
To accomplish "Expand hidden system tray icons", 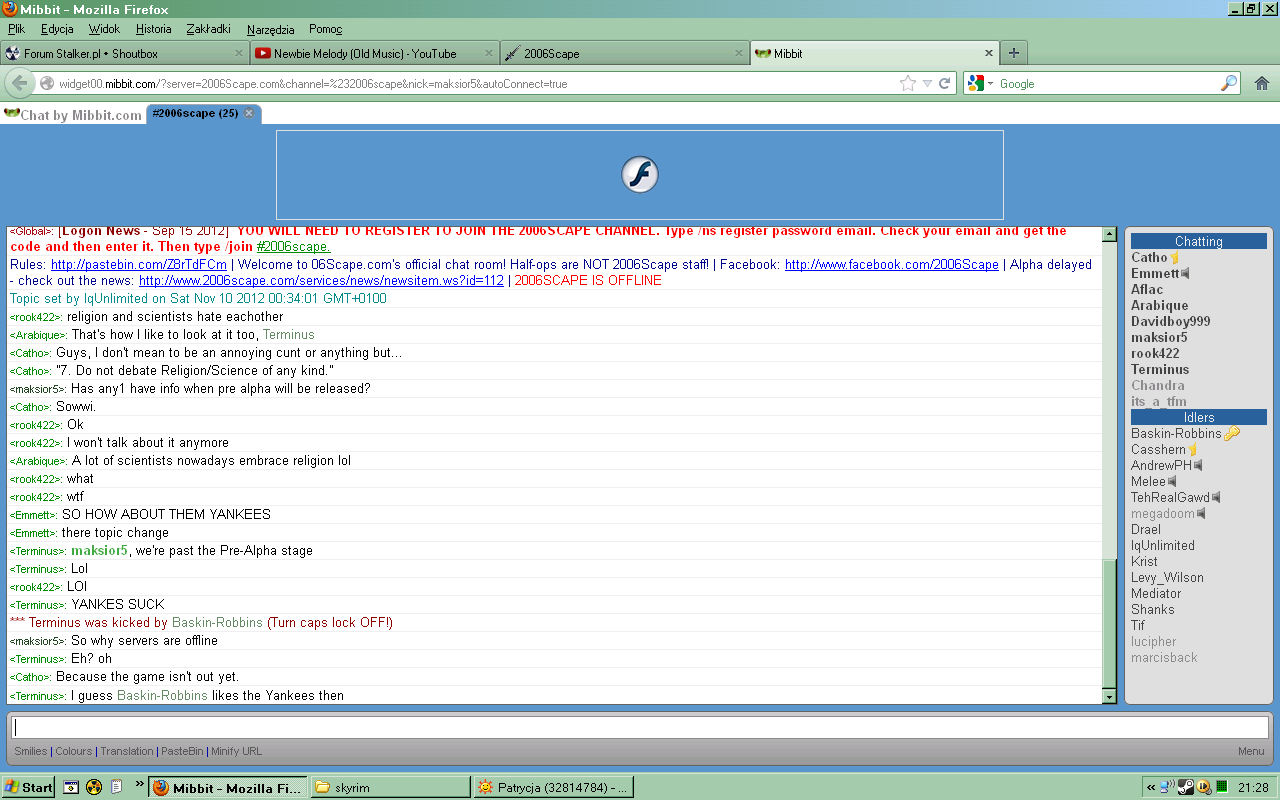I will pos(1151,788).
